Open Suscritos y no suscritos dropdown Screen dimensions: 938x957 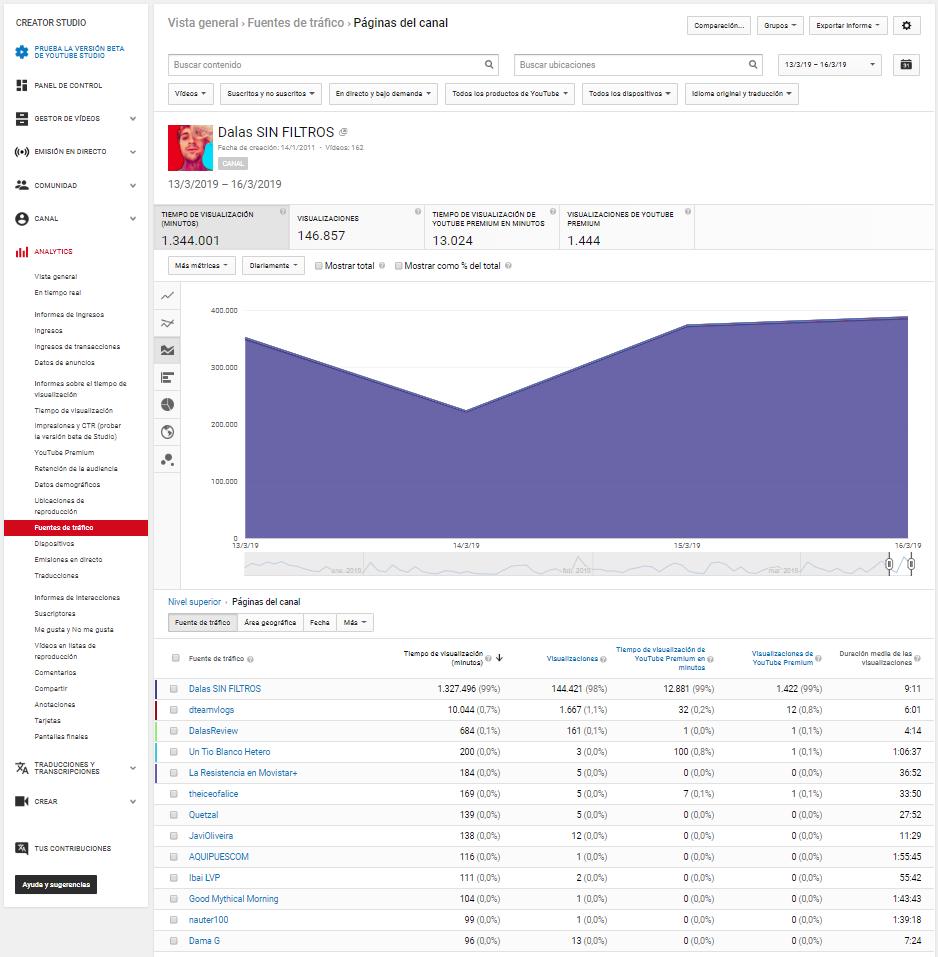tap(270, 94)
